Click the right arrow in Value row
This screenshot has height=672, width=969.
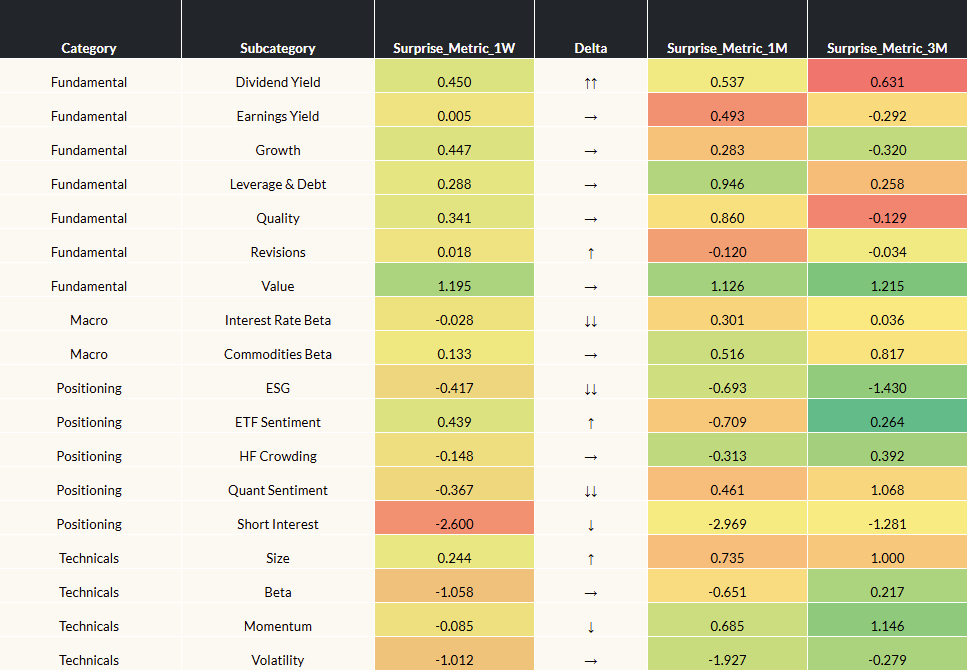591,287
